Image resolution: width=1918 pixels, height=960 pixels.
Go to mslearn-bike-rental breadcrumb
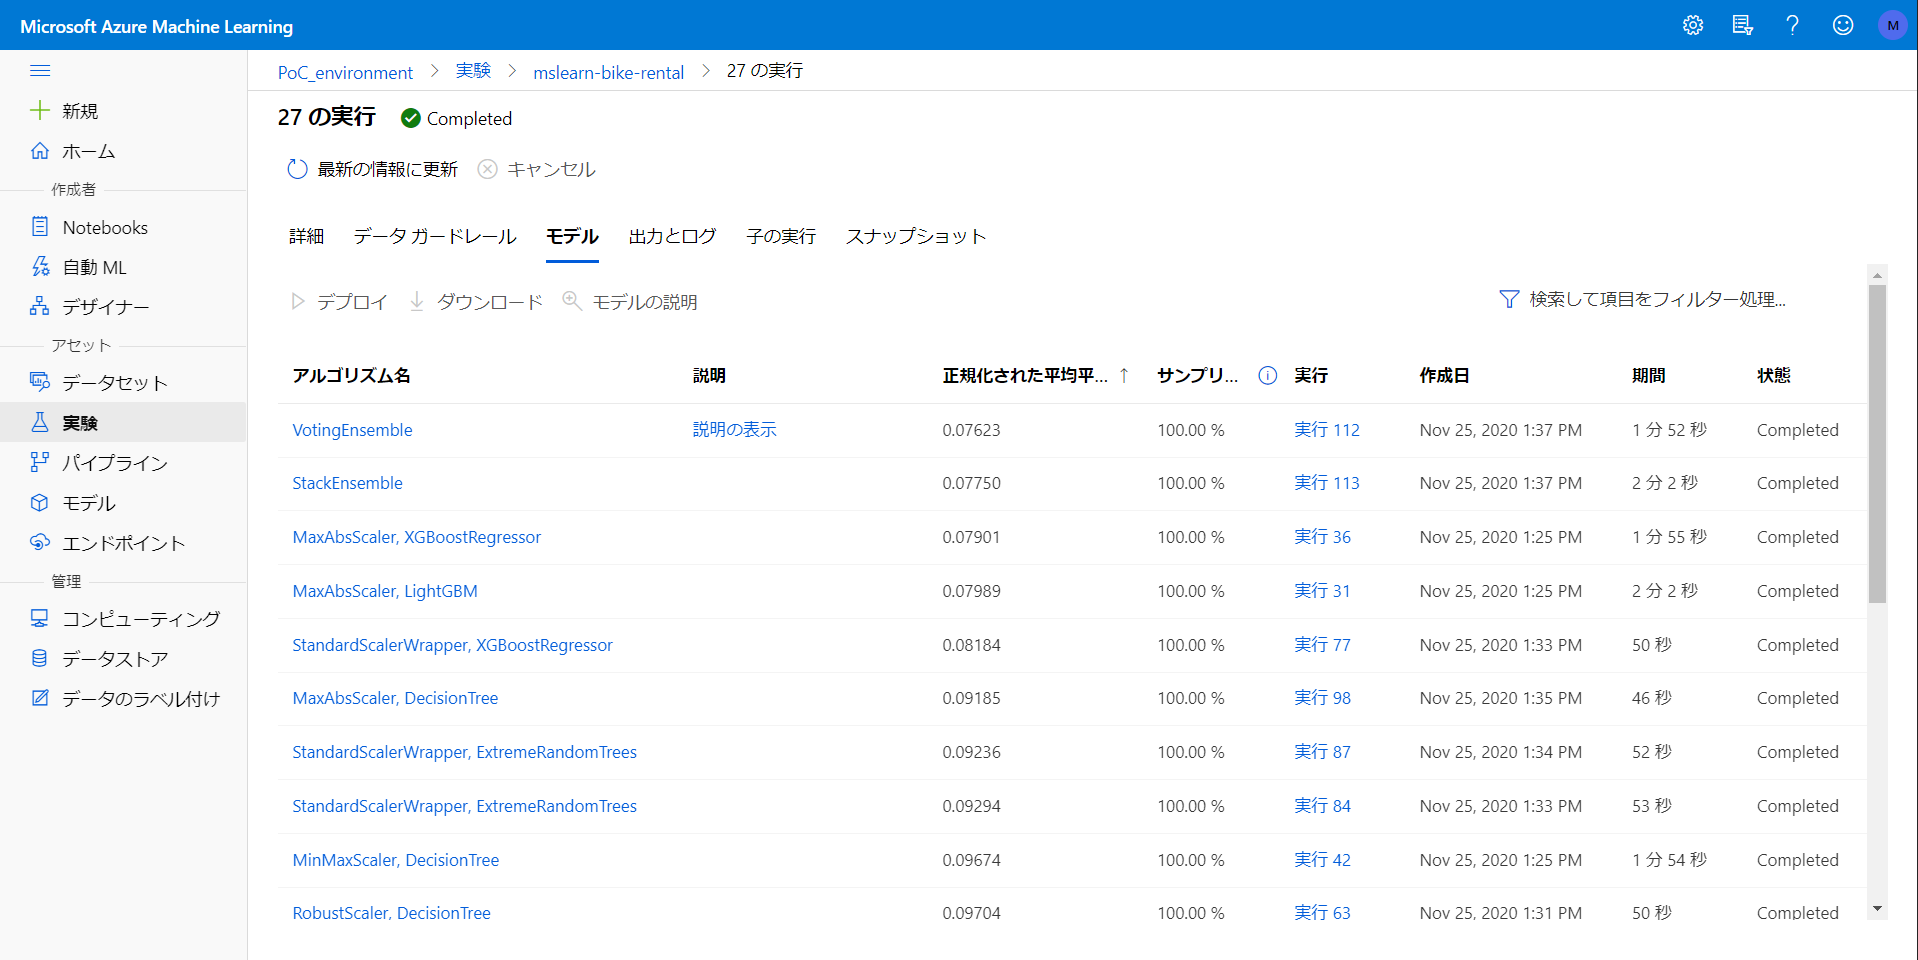click(x=608, y=72)
